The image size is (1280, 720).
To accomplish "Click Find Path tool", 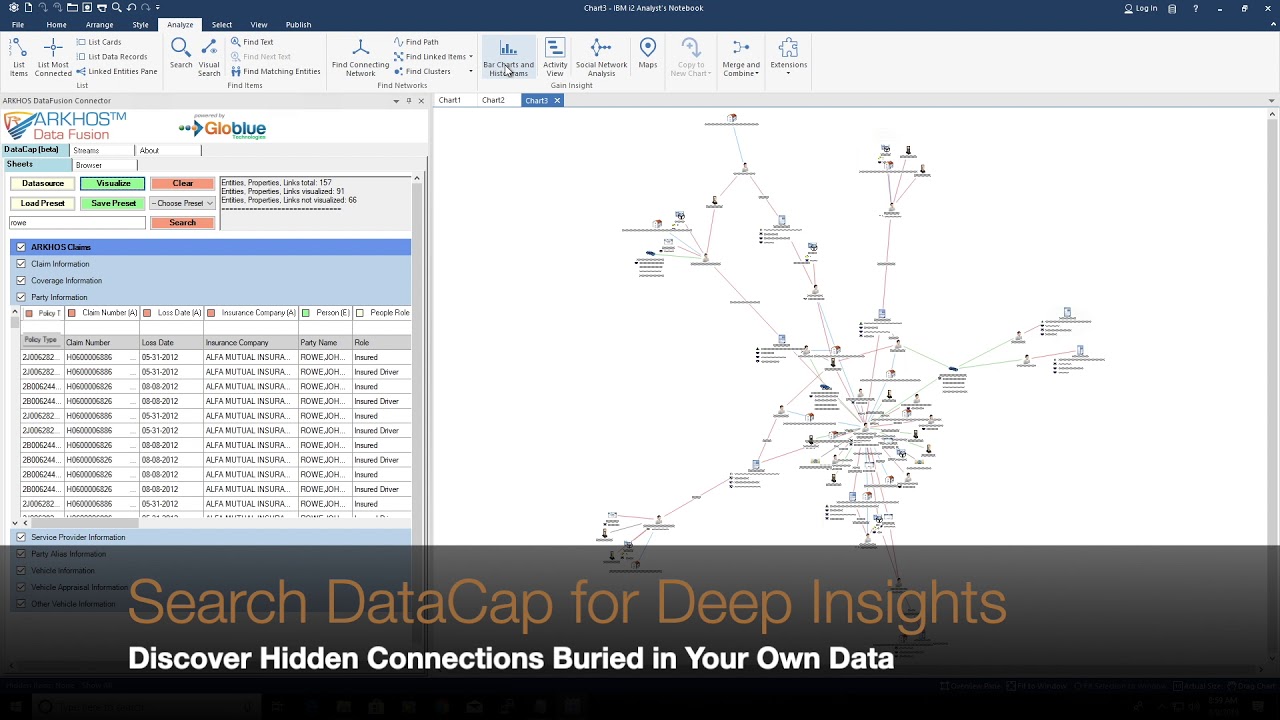I will click(x=415, y=42).
